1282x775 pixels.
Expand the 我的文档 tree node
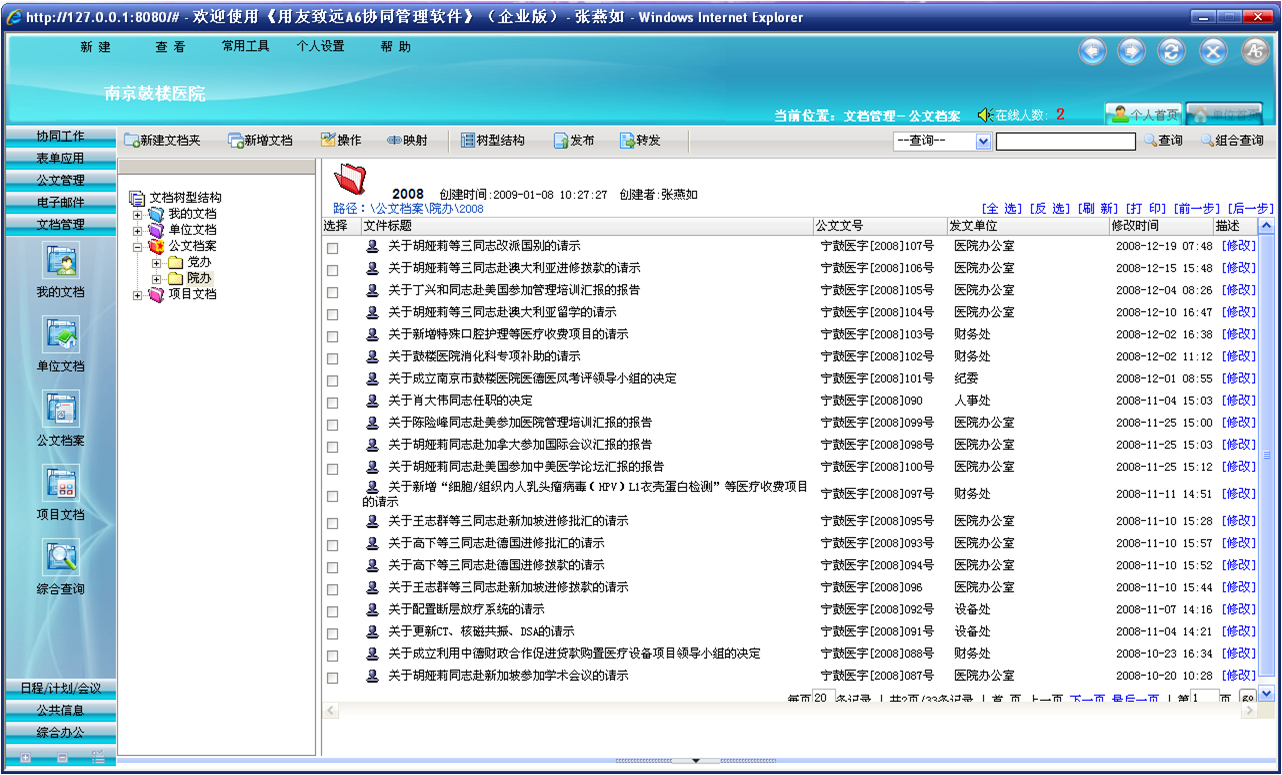[x=138, y=214]
